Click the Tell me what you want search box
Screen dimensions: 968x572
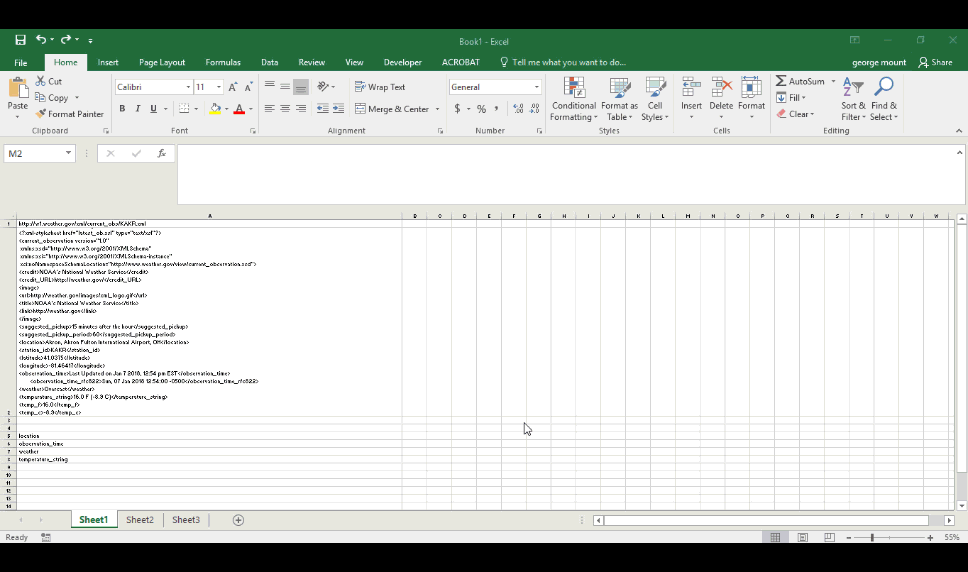pos(568,62)
